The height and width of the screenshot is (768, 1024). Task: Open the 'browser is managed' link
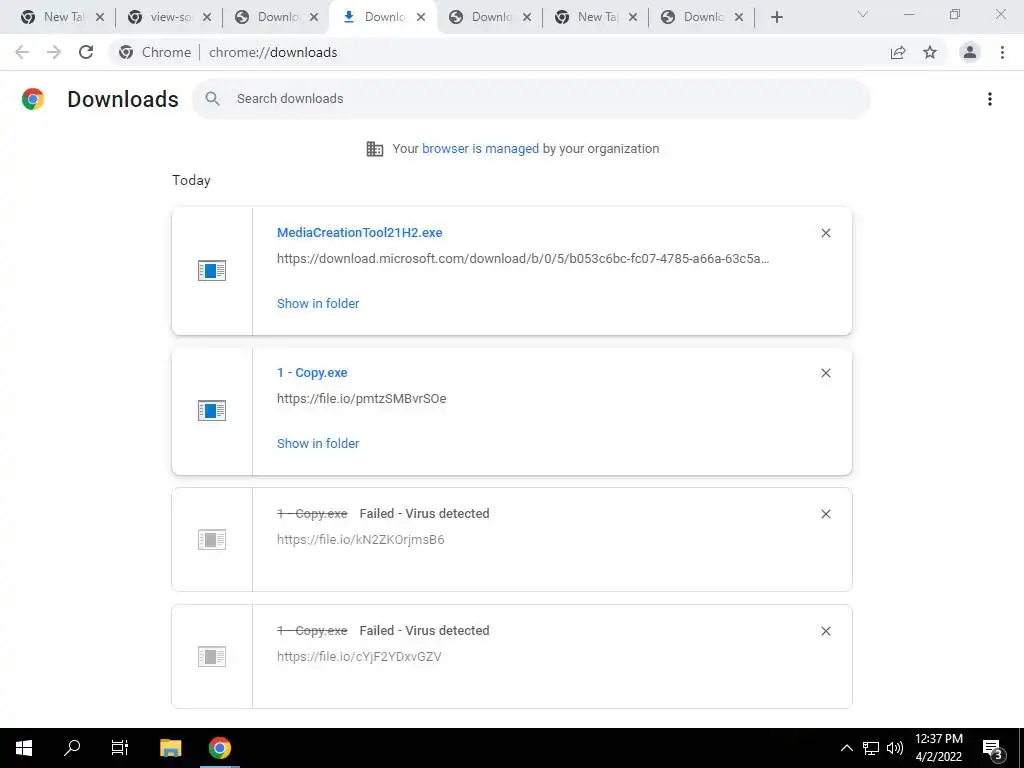pos(480,149)
